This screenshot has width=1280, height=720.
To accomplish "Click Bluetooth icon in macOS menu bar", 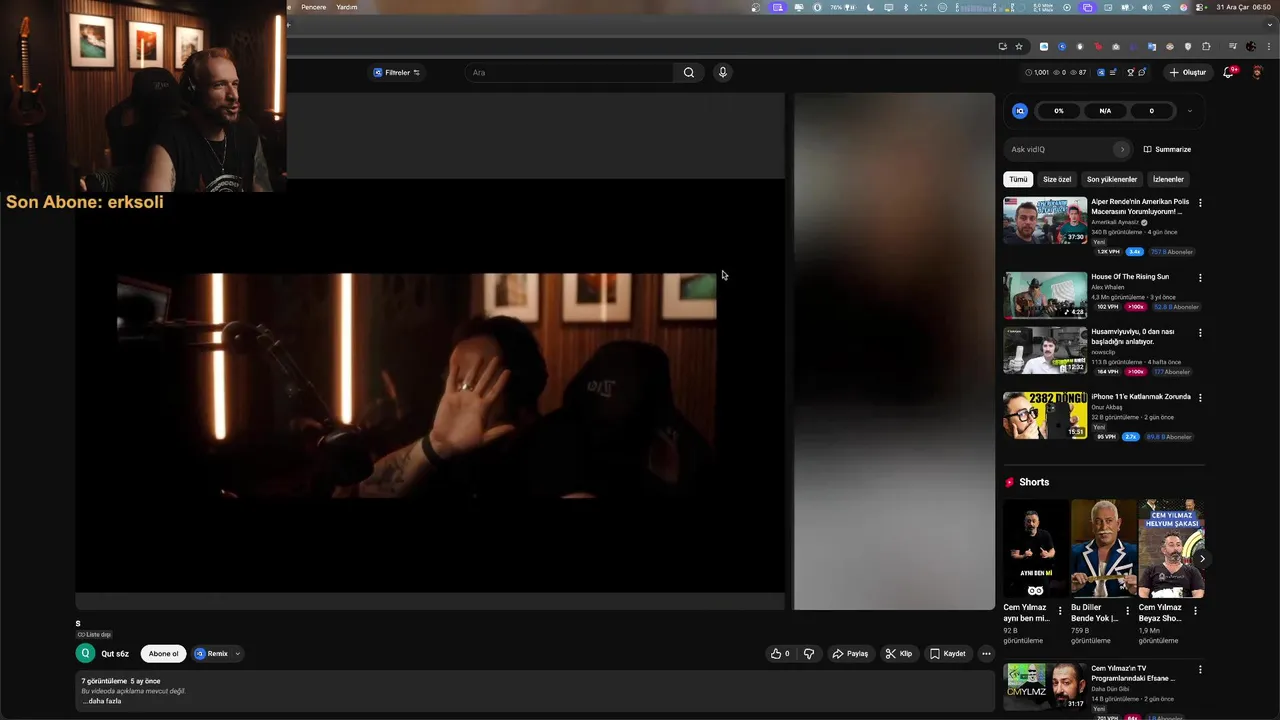I will click(906, 7).
